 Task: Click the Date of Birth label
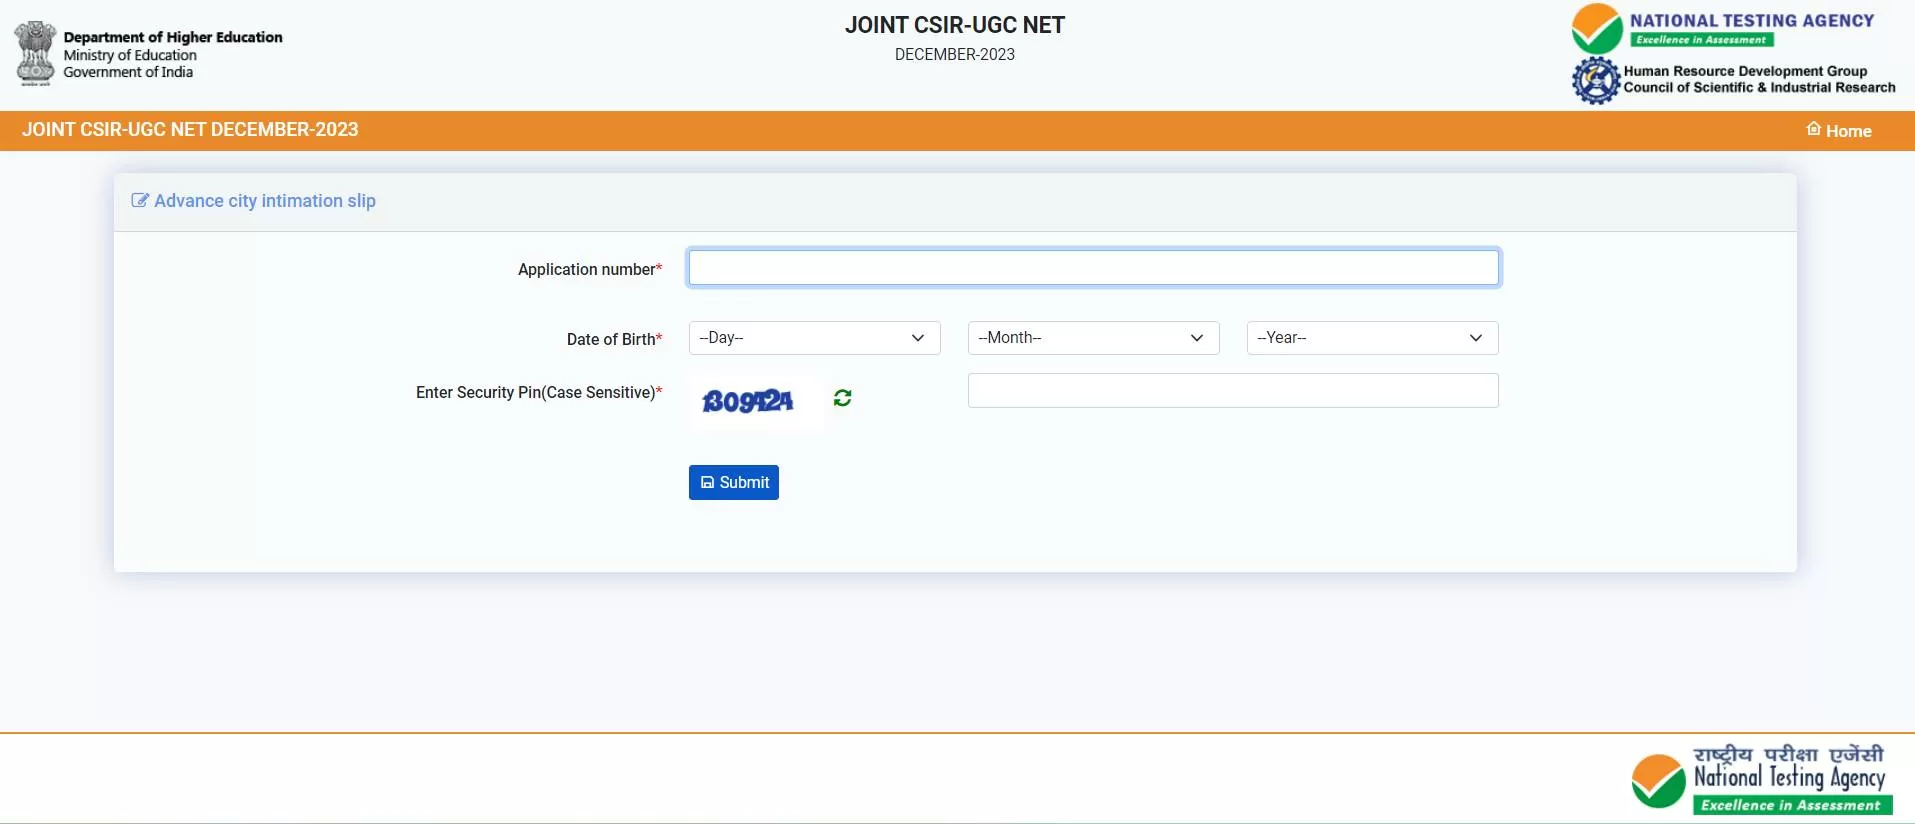coord(613,339)
